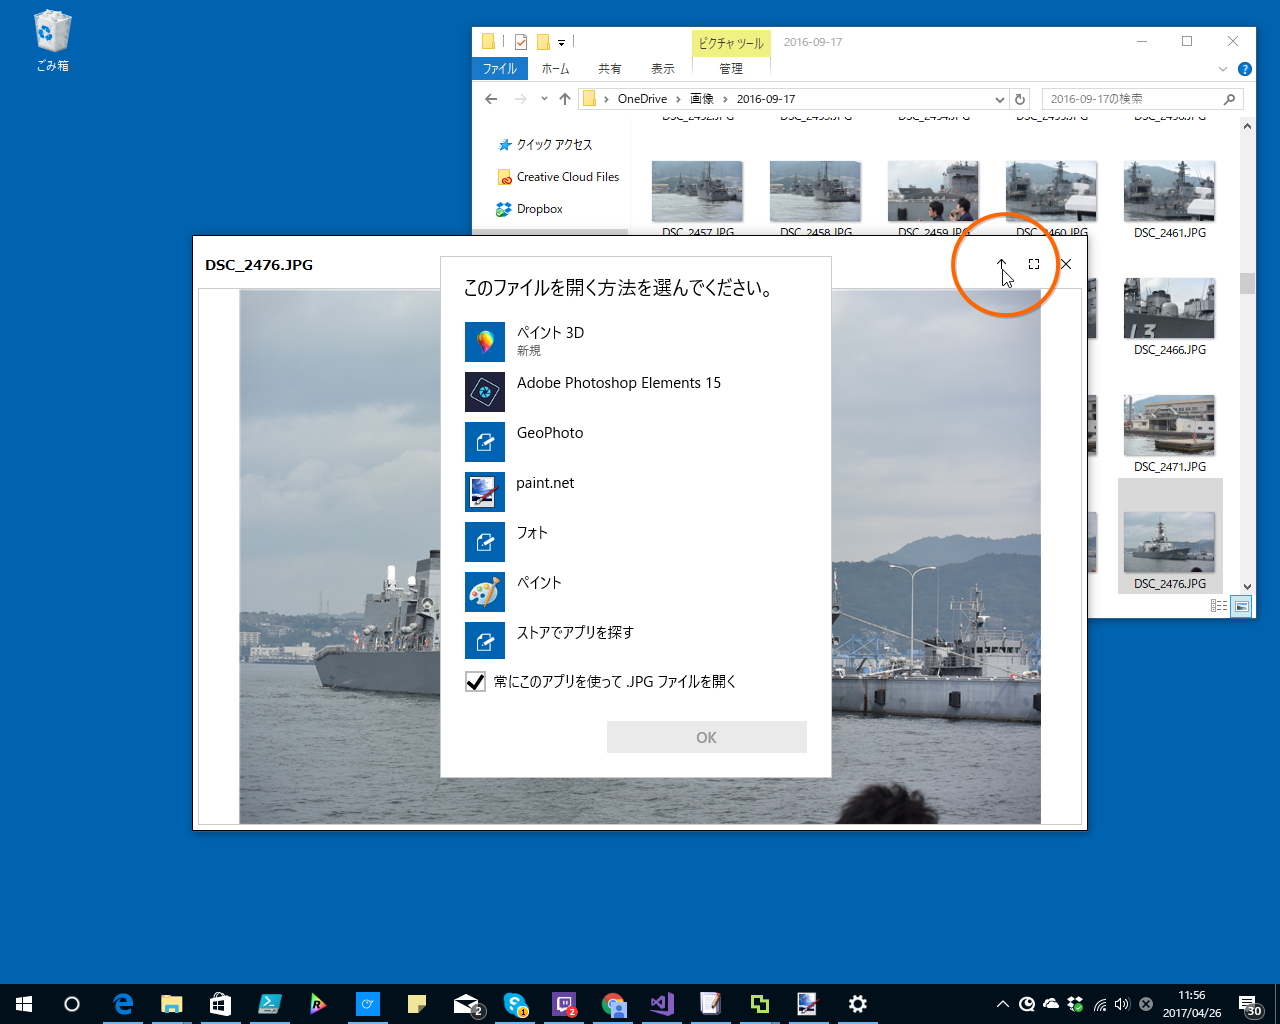Go back in the Explorer window

click(491, 99)
